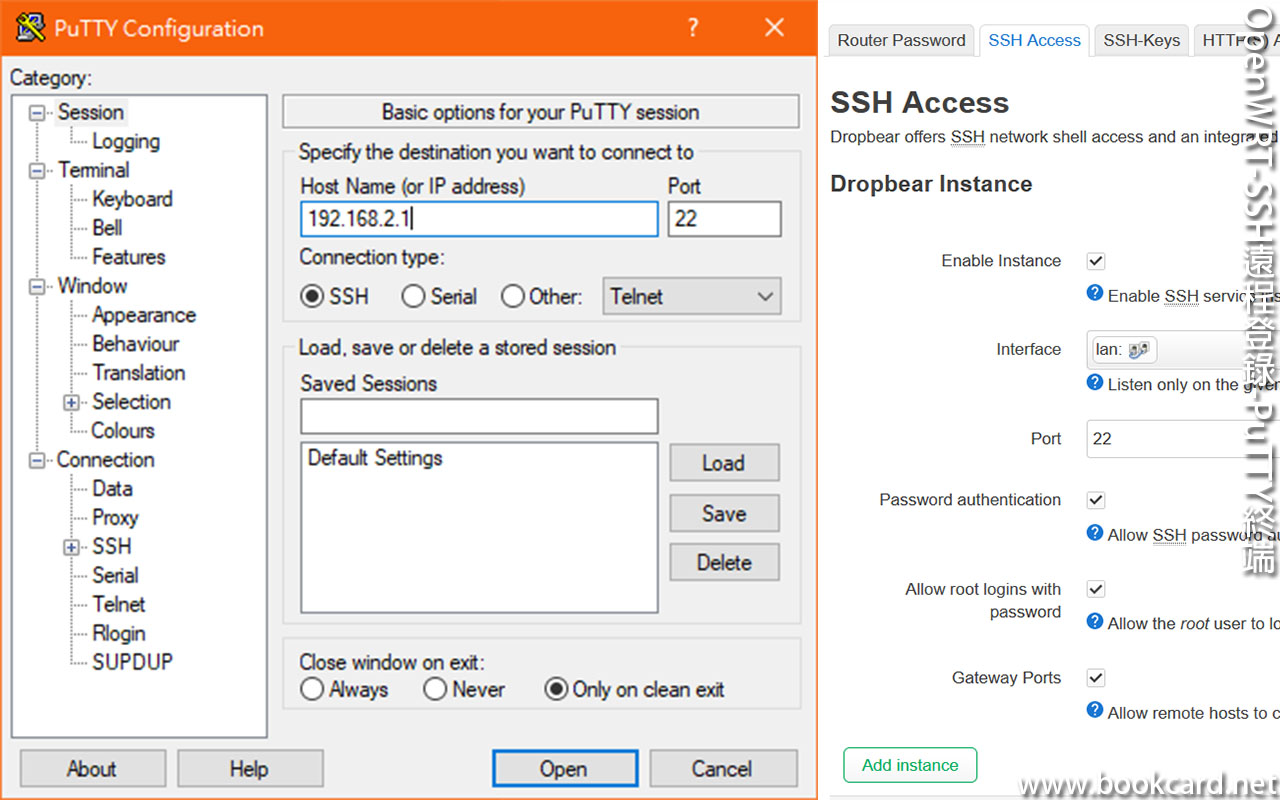This screenshot has width=1280, height=800.
Task: Expand the Selection tree node
Action: [71, 402]
